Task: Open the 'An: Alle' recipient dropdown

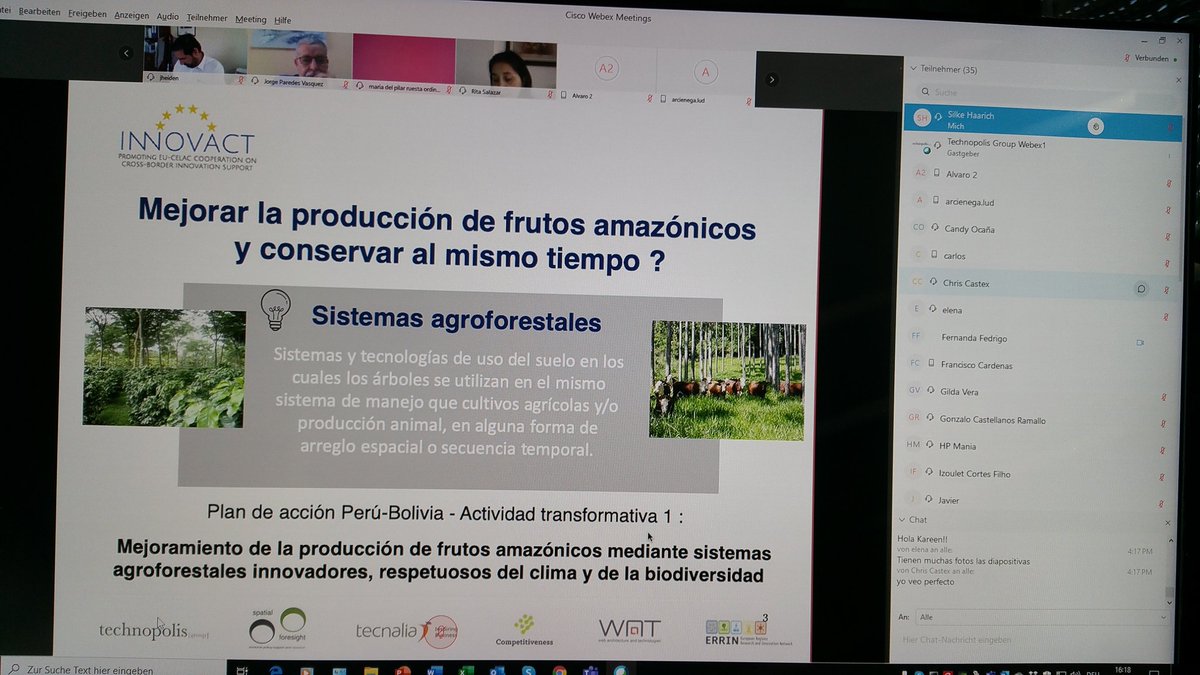Action: pyautogui.click(x=1040, y=618)
